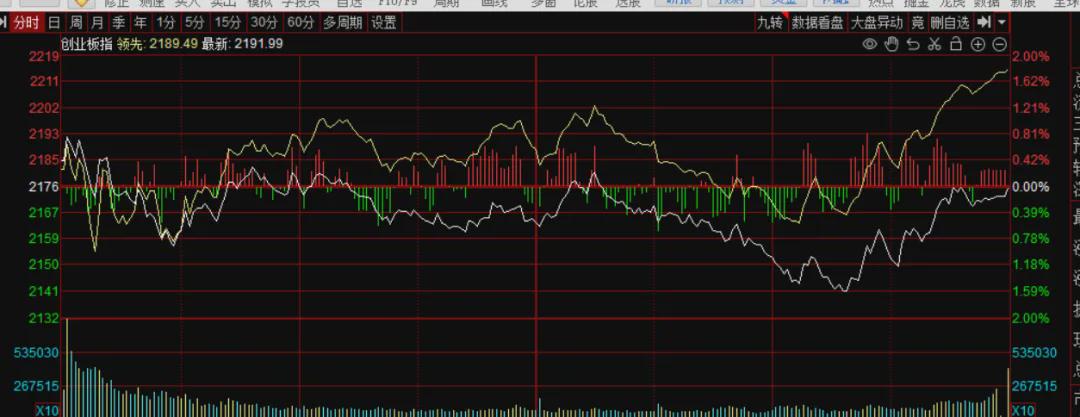The height and width of the screenshot is (417, 1080).
Task: Open the 多周期 multi-period view
Action: tap(342, 23)
